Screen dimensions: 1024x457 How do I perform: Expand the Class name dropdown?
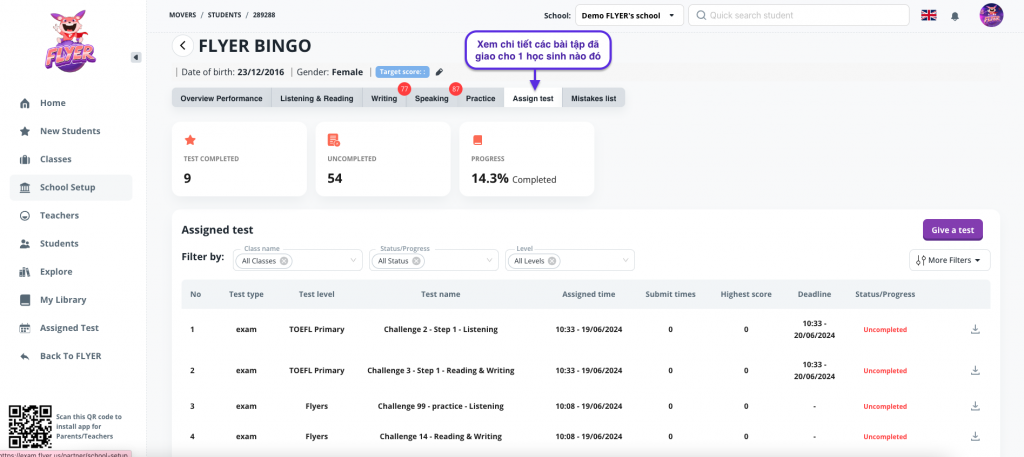tap(355, 261)
